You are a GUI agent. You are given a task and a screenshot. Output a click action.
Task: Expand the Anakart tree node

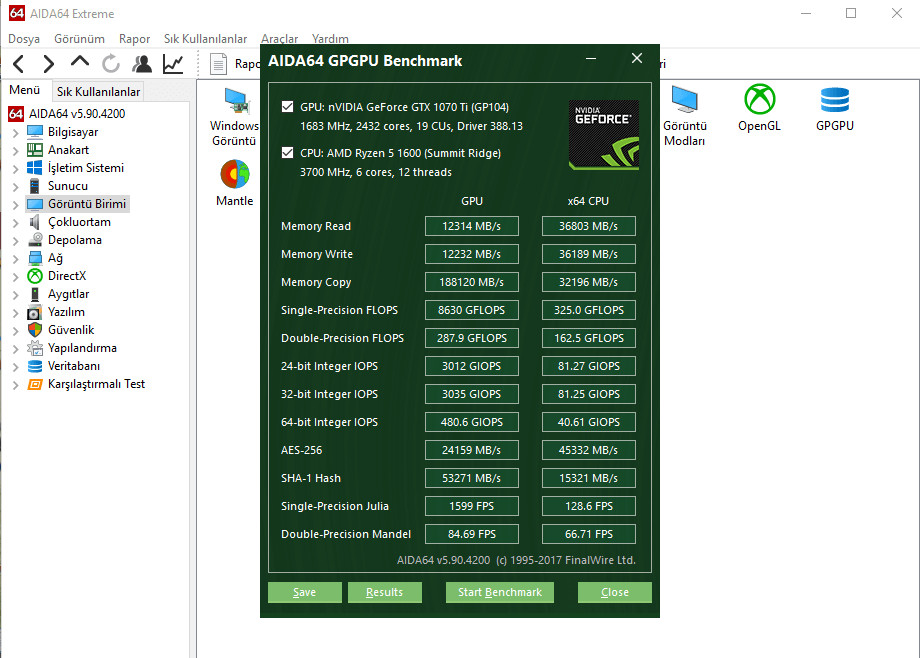pyautogui.click(x=15, y=151)
